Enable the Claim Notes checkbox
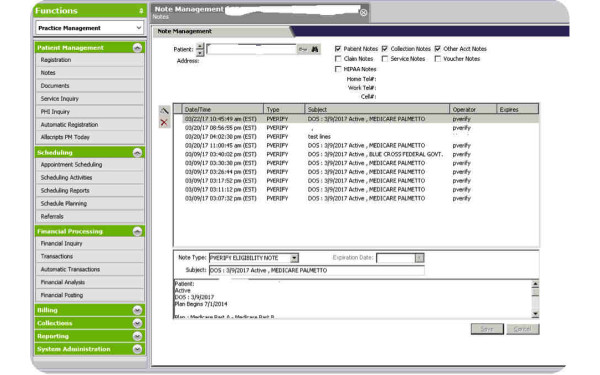Viewport: 600px width, 375px height. (x=338, y=59)
